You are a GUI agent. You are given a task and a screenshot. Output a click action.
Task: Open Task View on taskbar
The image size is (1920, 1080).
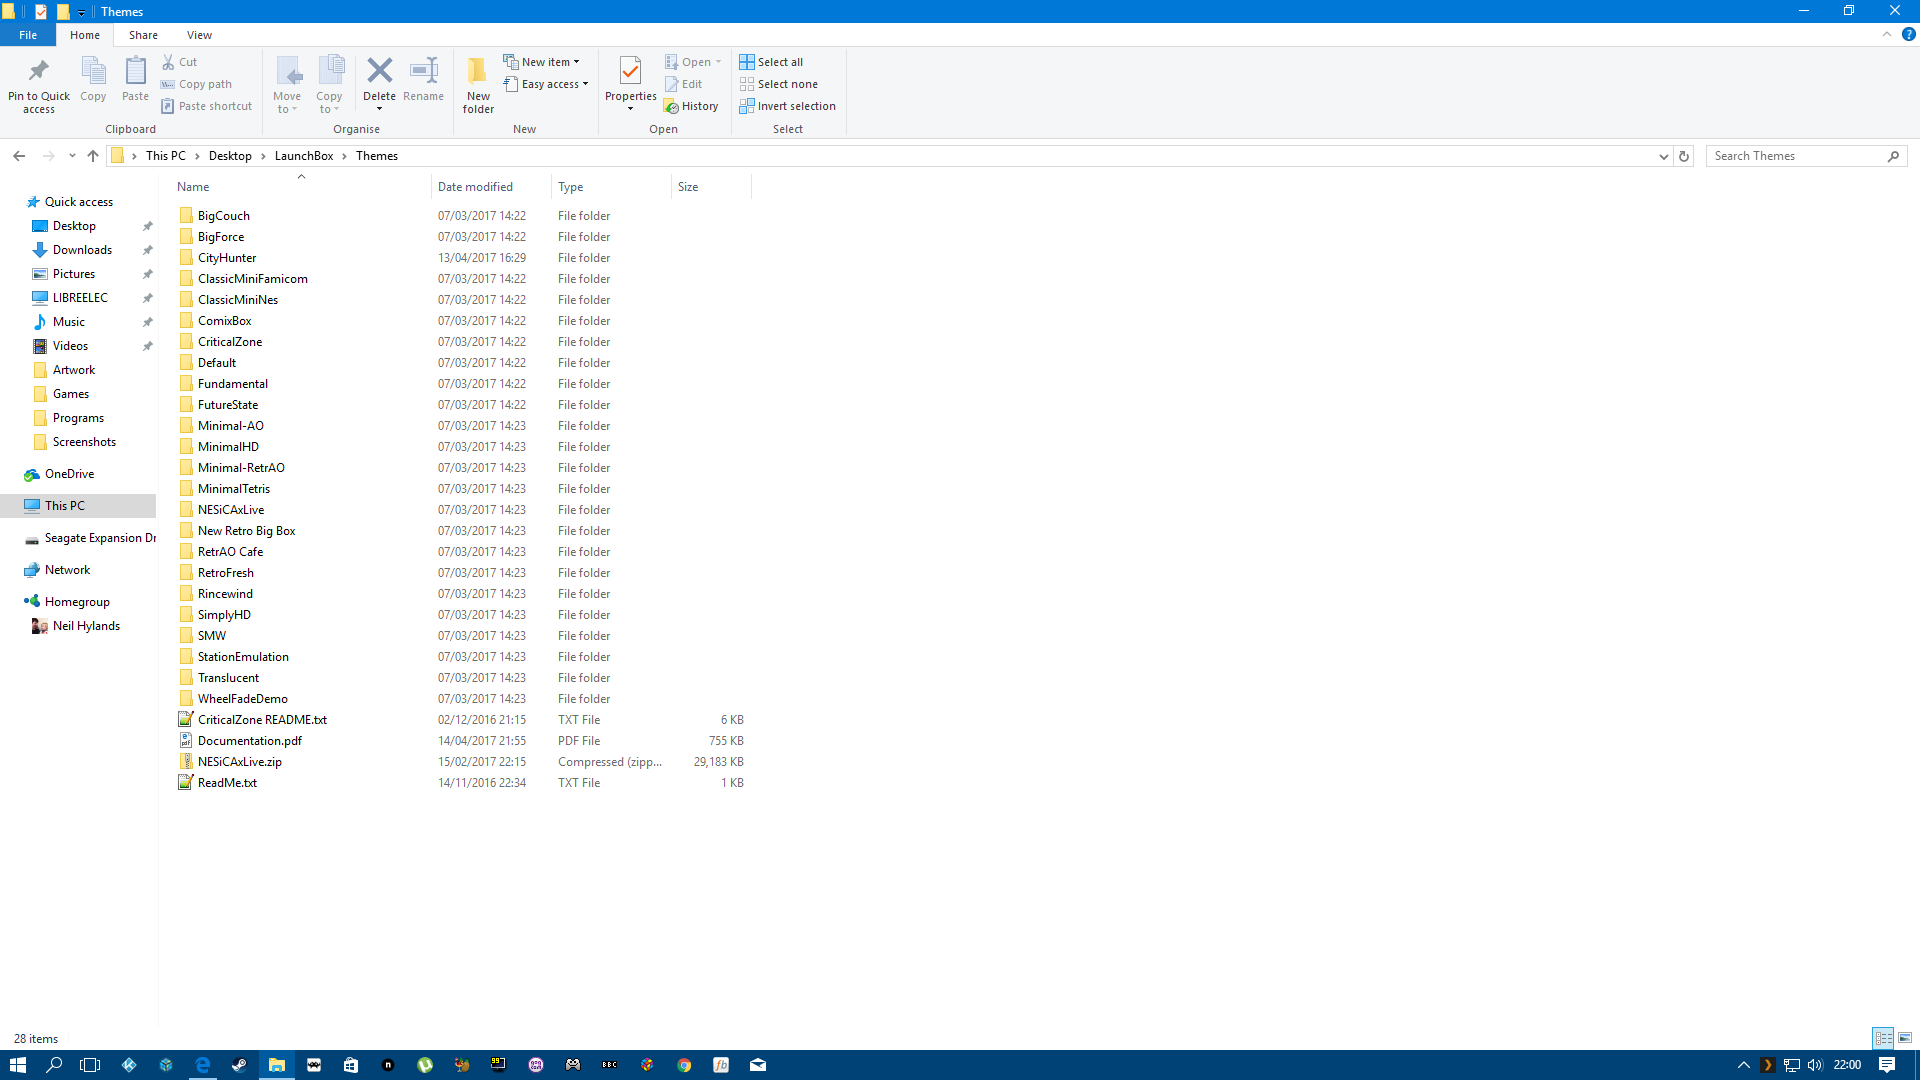click(x=91, y=1065)
